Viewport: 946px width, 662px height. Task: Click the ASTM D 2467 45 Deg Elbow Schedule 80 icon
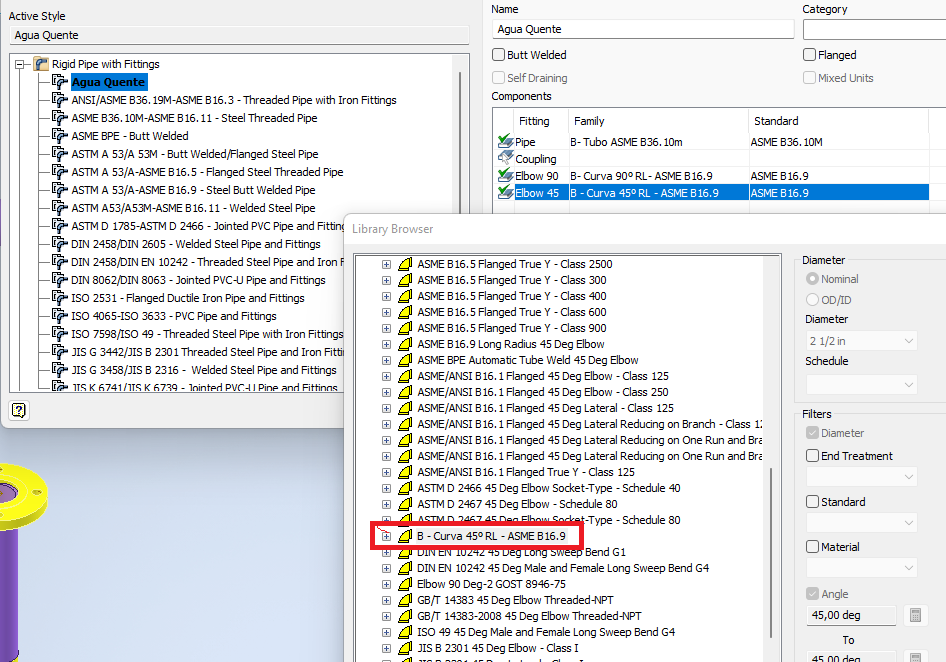tap(405, 504)
